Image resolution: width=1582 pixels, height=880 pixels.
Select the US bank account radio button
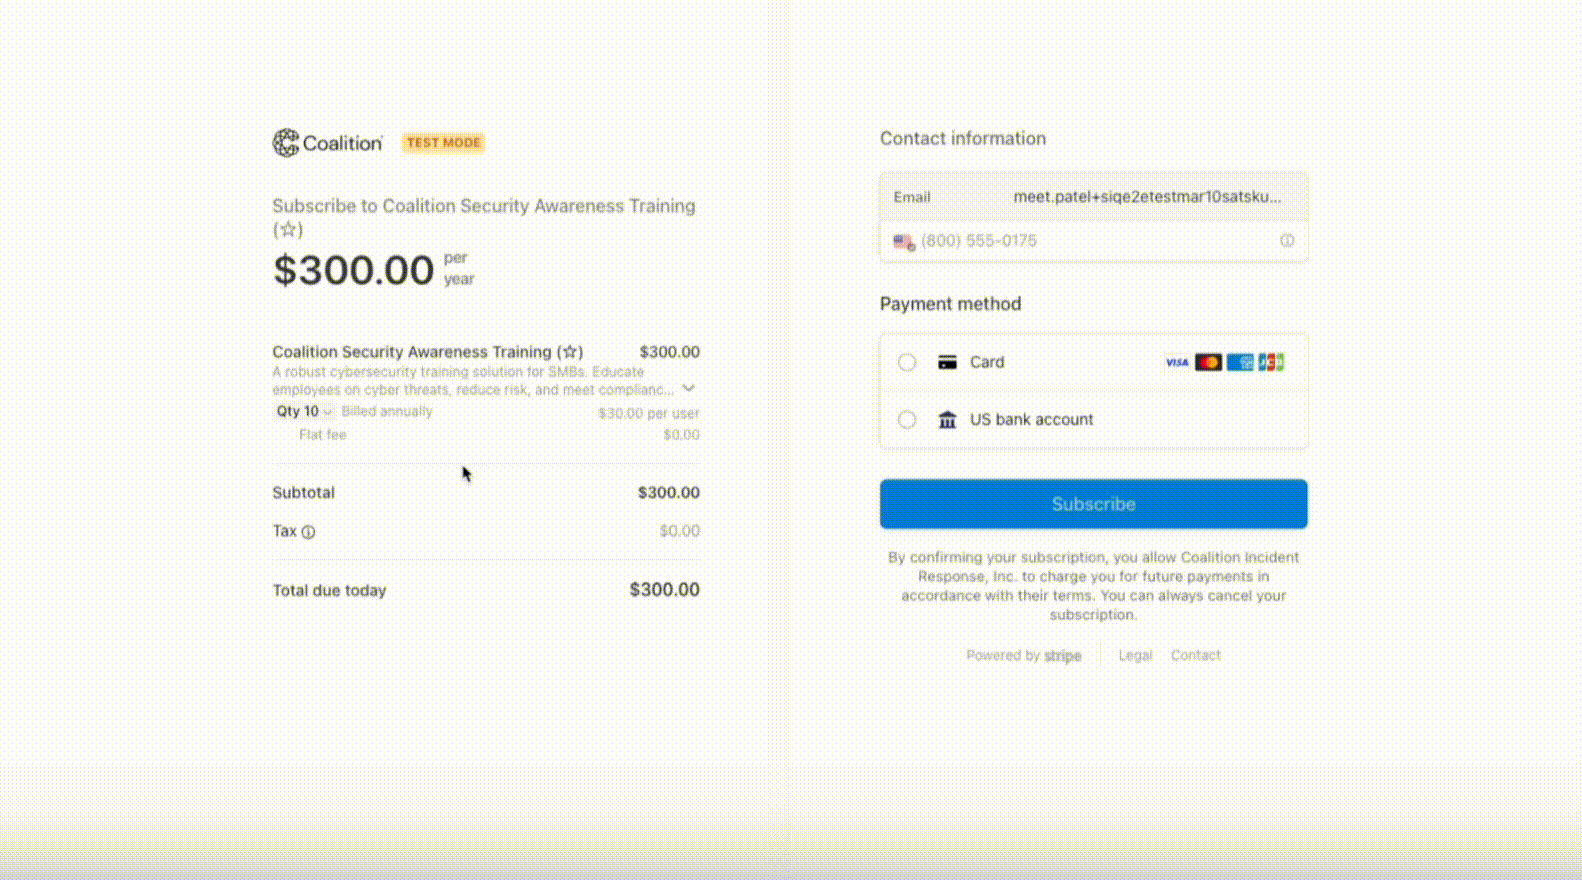(907, 420)
